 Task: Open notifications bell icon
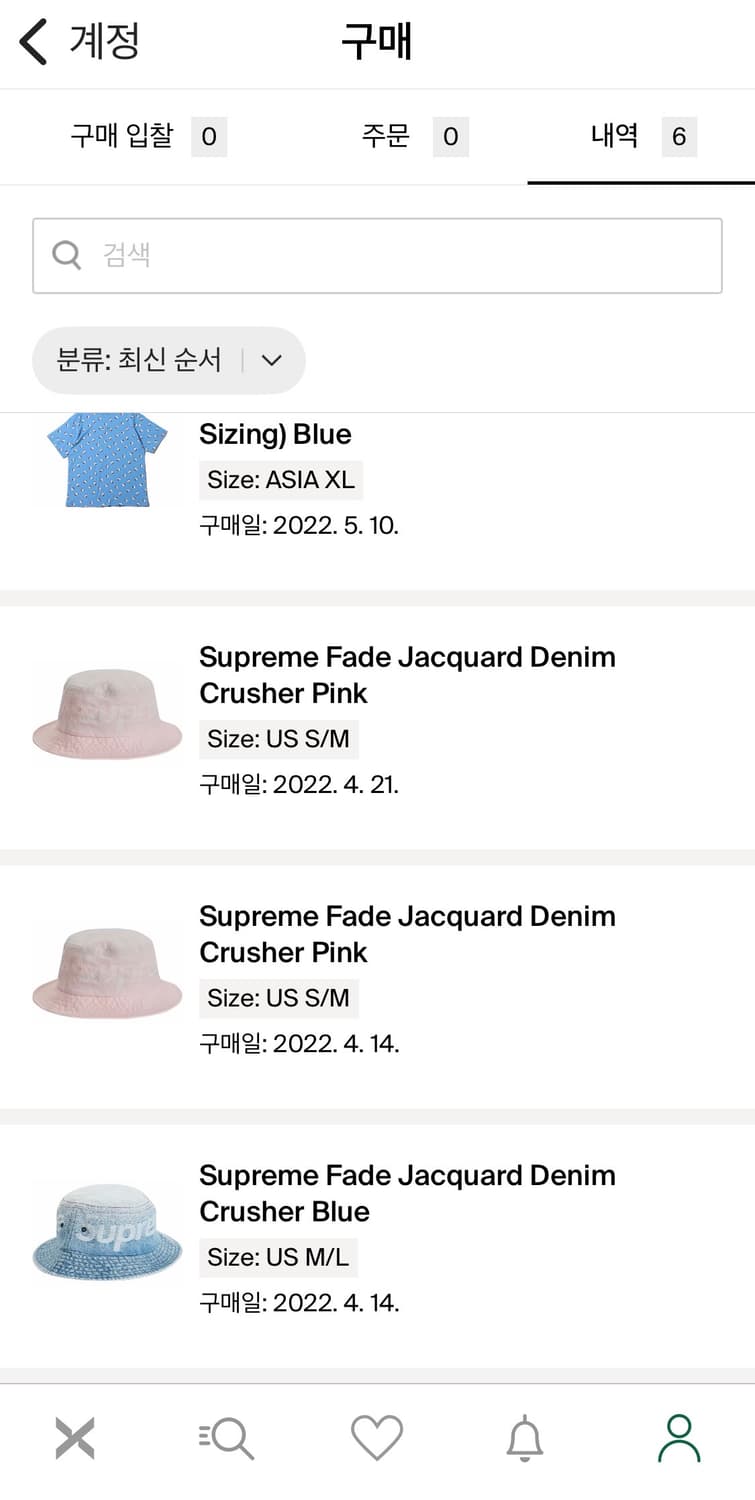point(525,1439)
